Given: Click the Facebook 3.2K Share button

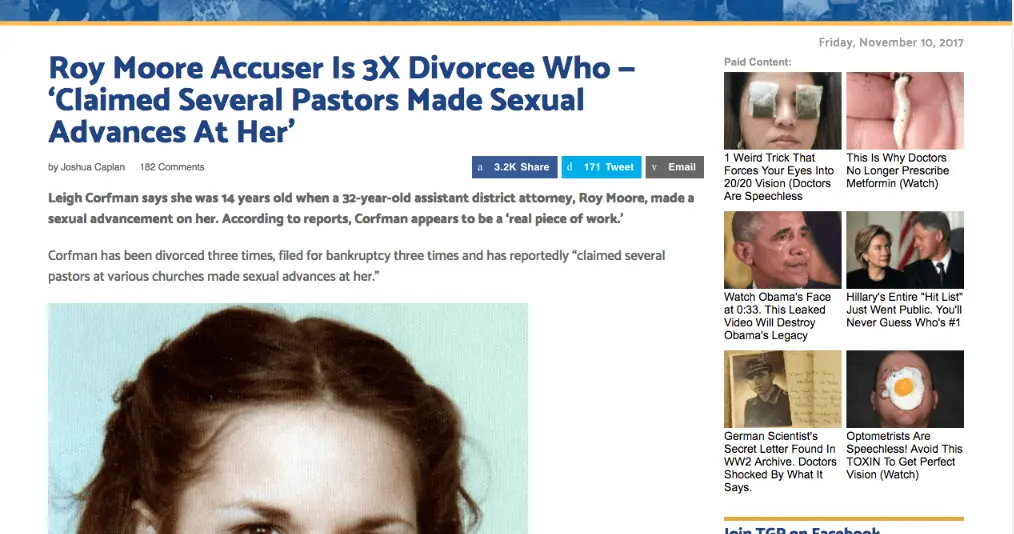Looking at the screenshot, I should point(514,167).
